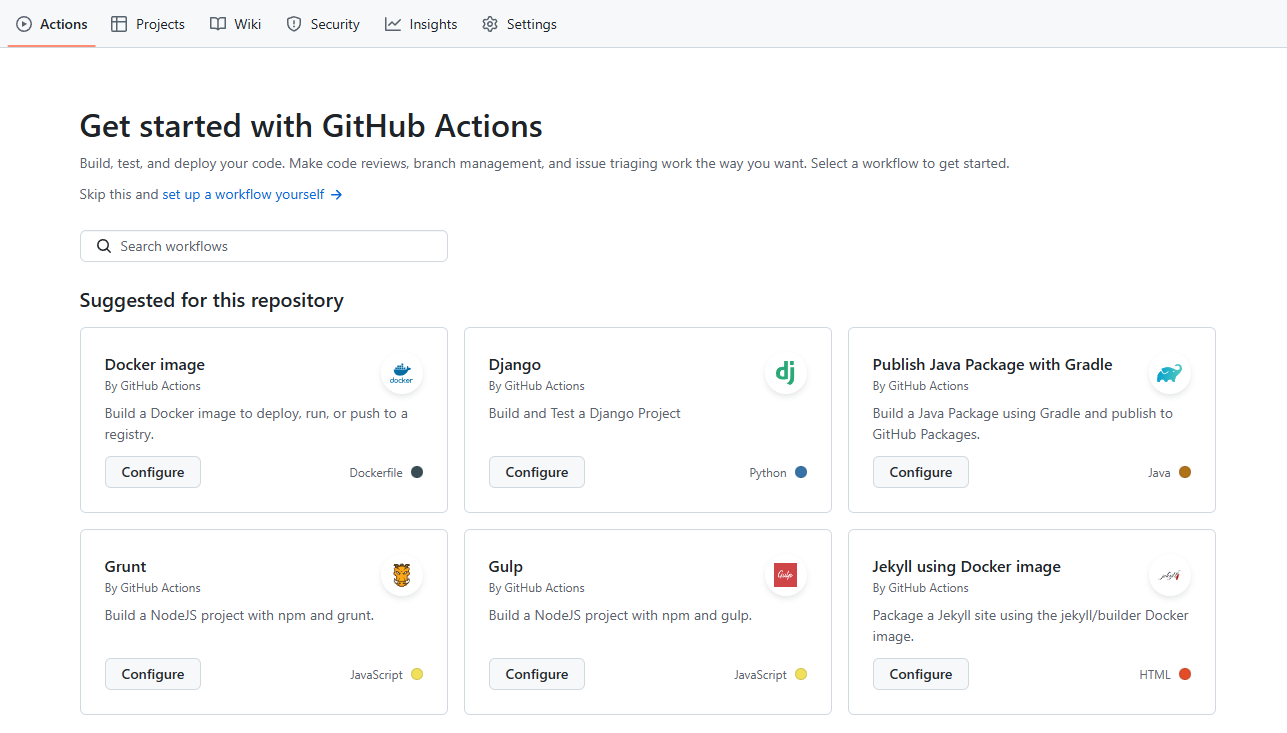Viewport: 1287px width, 733px height.
Task: Click the magnifier icon in search box
Action: point(104,246)
